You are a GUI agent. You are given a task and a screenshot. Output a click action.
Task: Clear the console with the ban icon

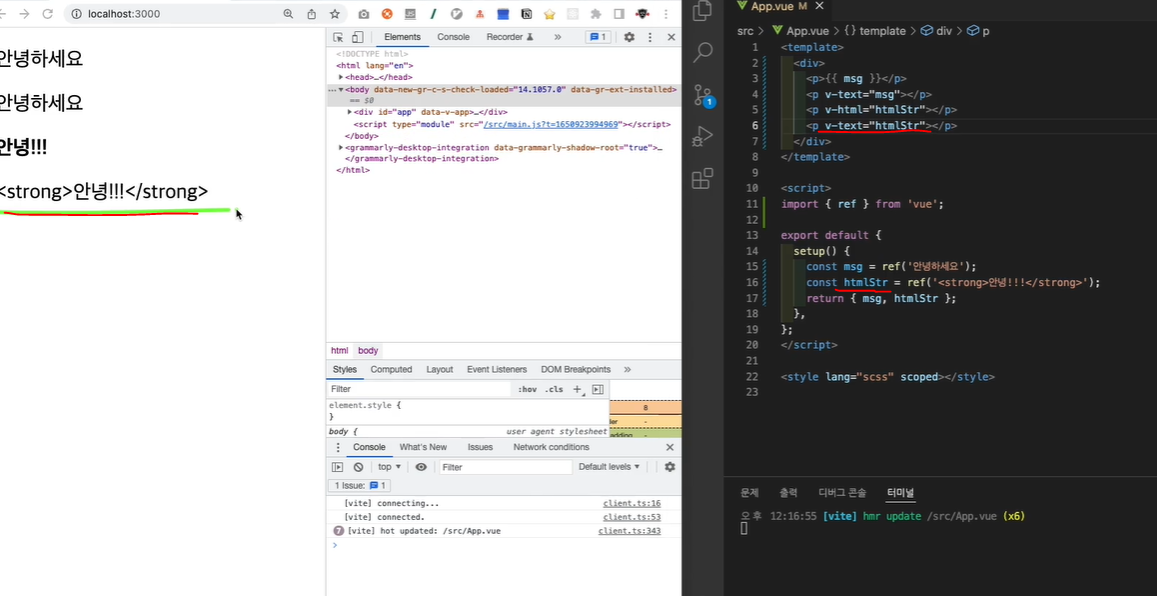pos(358,467)
